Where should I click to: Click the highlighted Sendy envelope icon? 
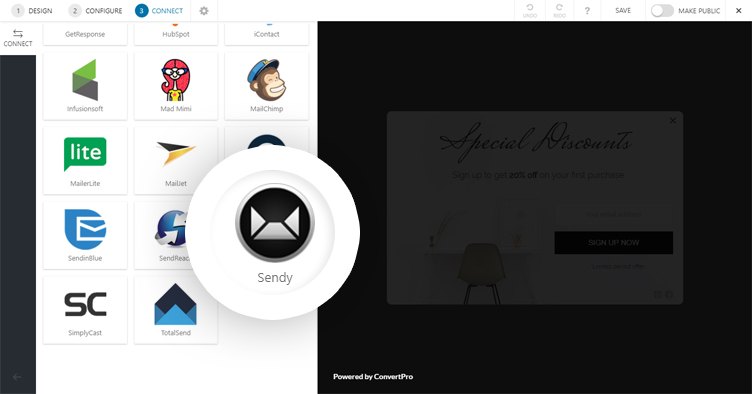pos(275,223)
